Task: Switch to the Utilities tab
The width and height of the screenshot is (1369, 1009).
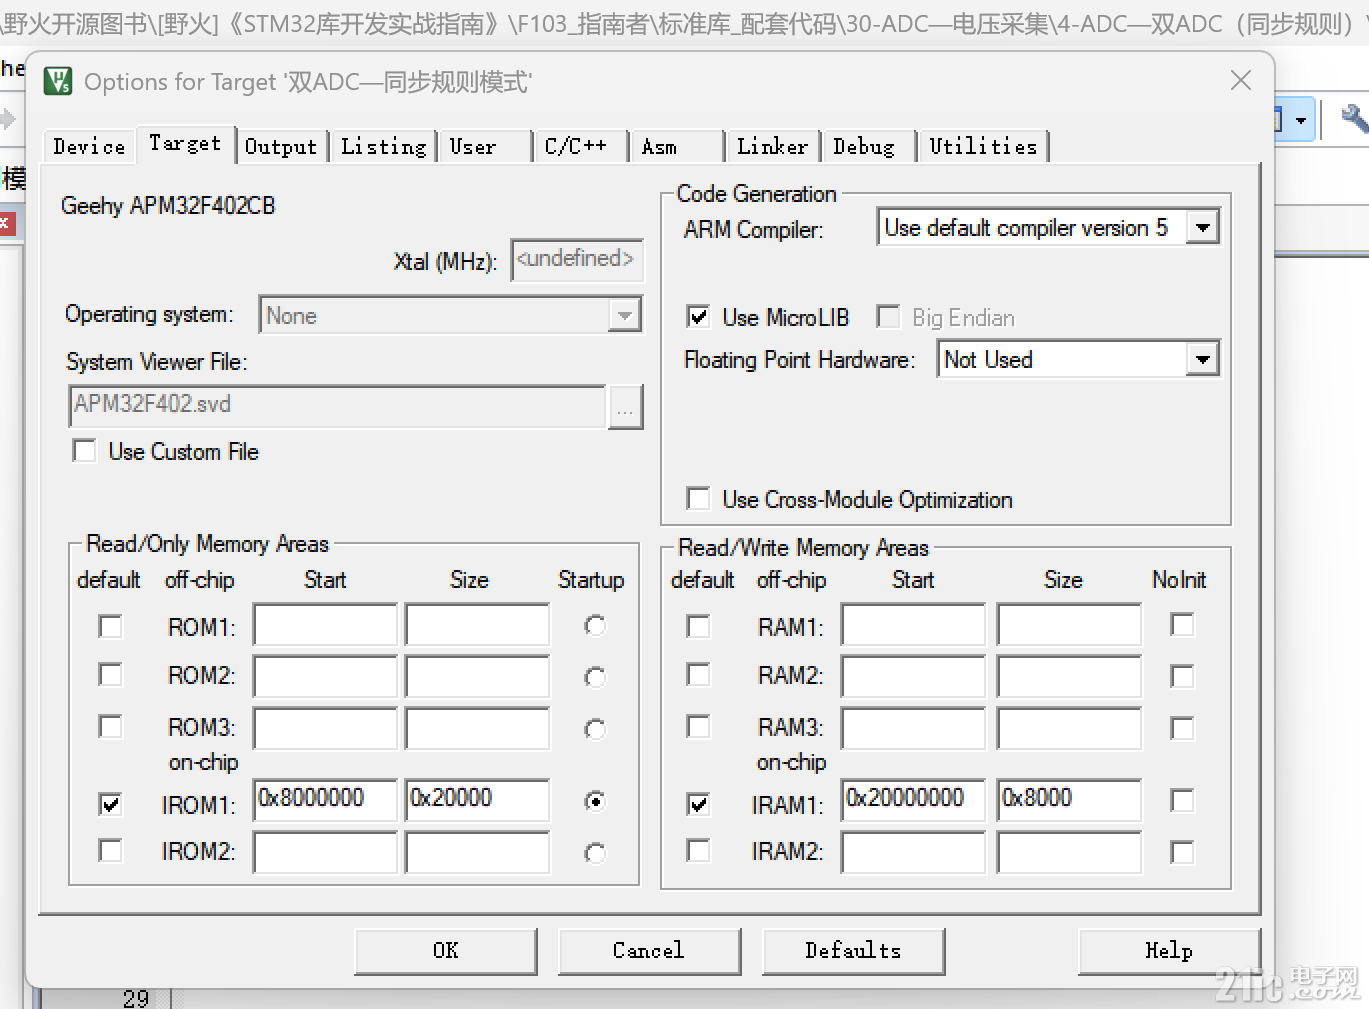Action: click(983, 146)
